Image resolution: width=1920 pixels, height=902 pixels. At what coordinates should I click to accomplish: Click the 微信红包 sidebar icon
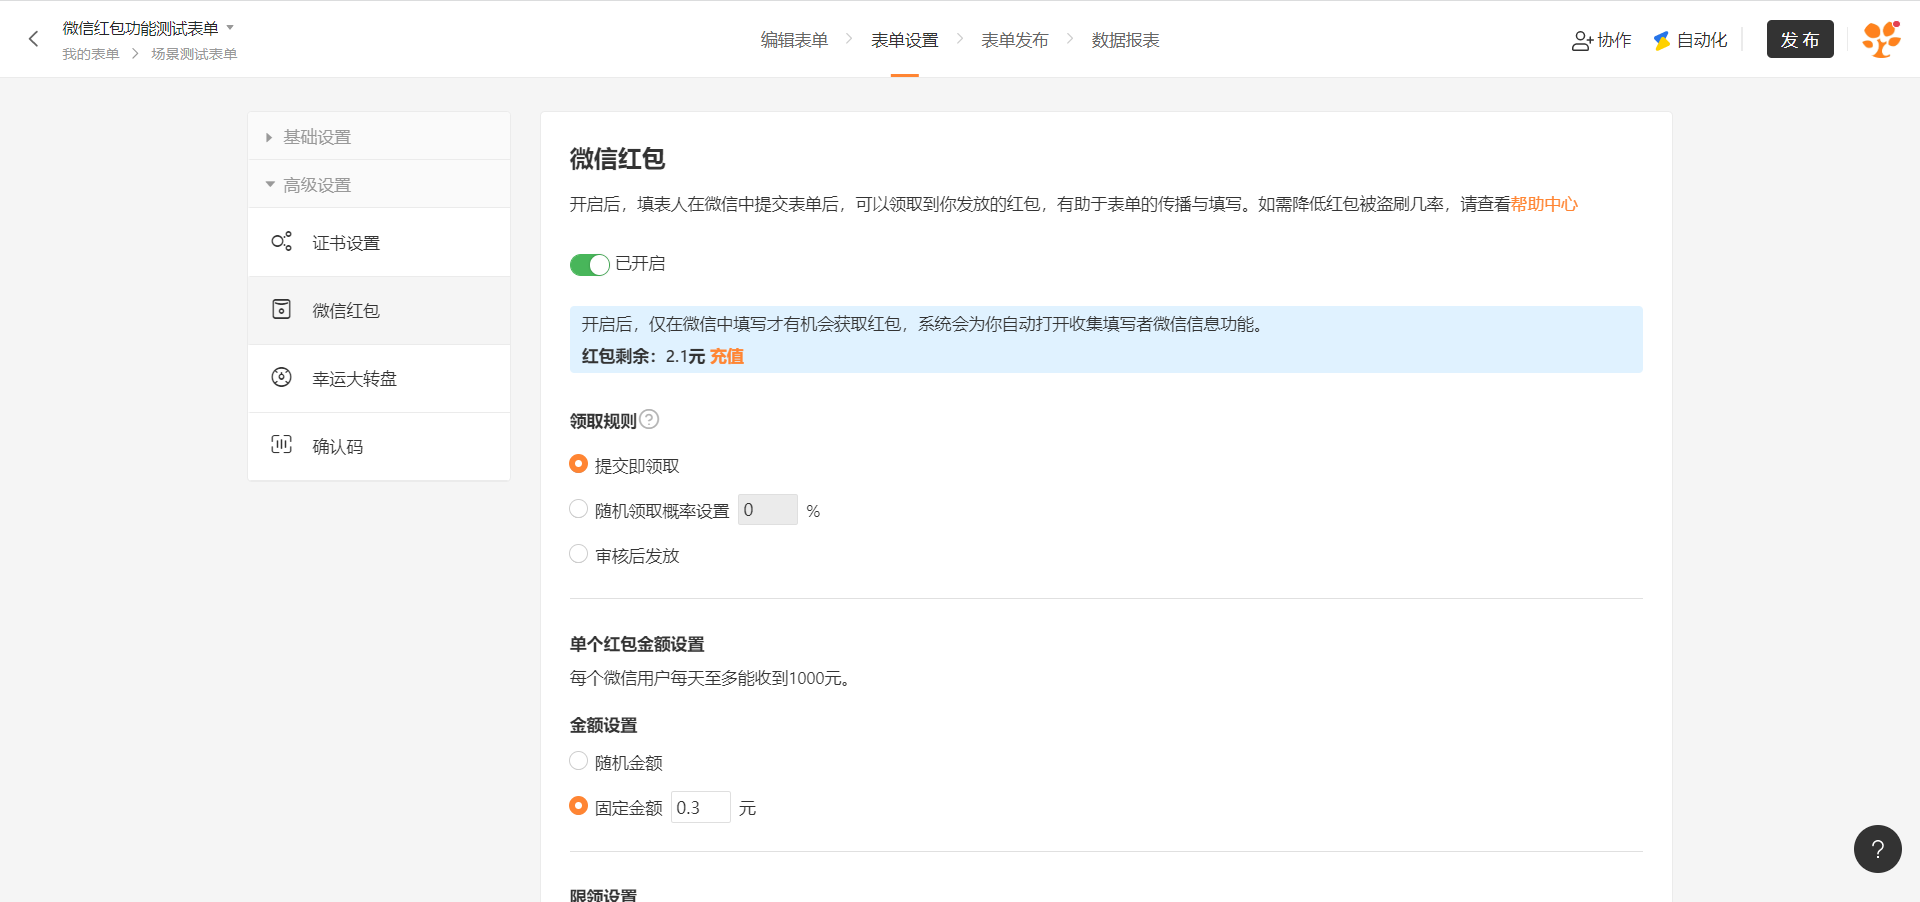282,309
